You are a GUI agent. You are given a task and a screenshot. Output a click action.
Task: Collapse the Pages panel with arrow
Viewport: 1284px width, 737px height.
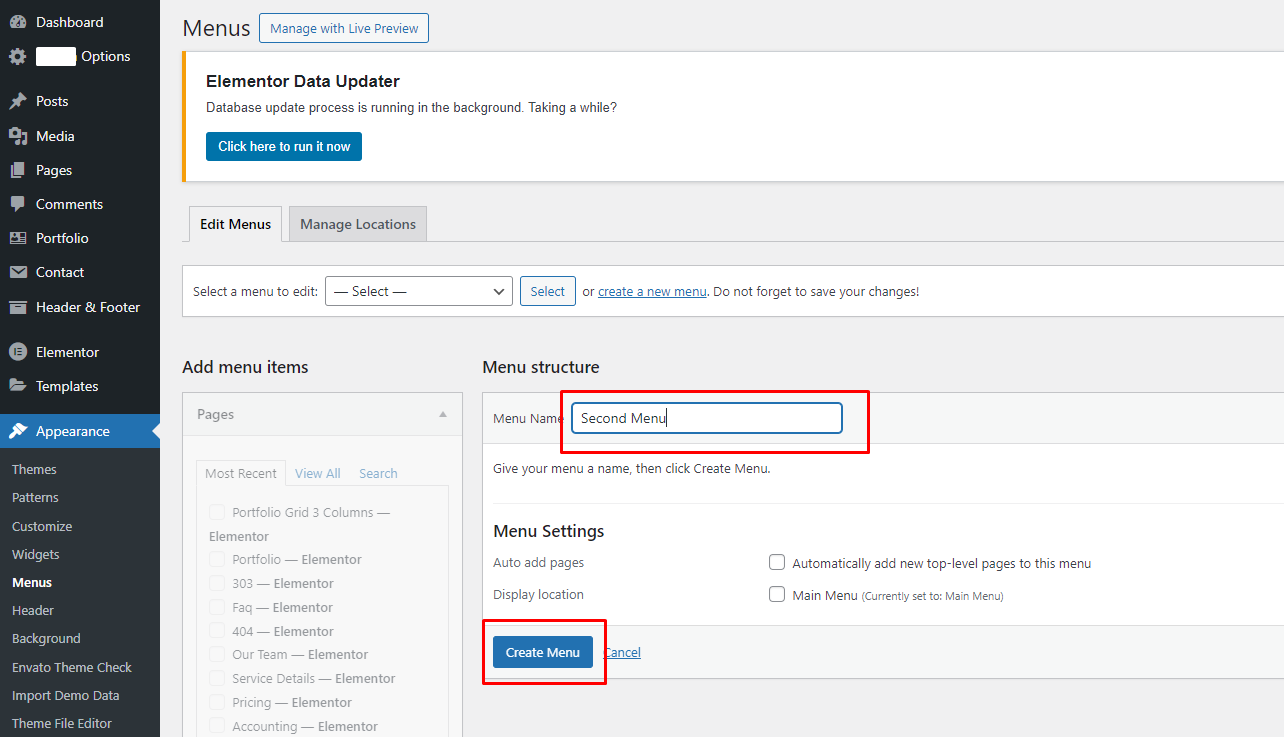[443, 414]
